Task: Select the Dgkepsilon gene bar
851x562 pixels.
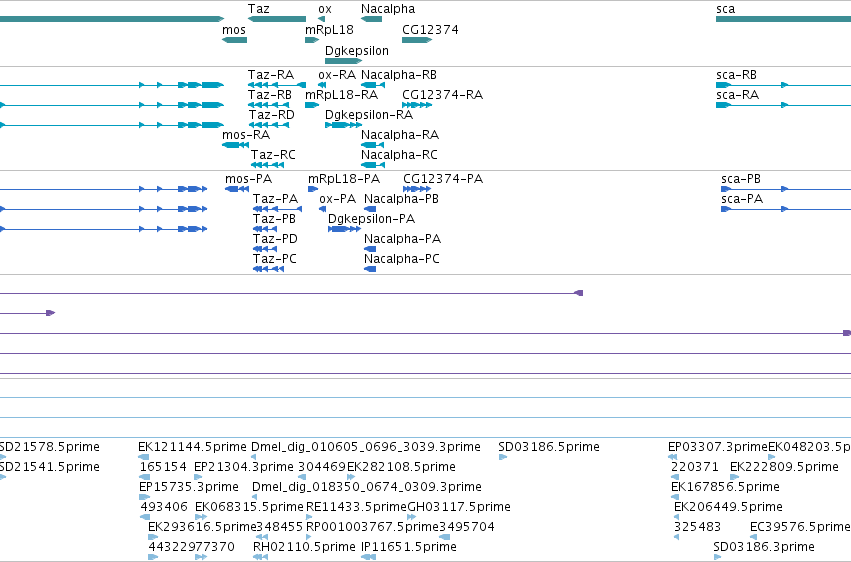Action: [344, 61]
